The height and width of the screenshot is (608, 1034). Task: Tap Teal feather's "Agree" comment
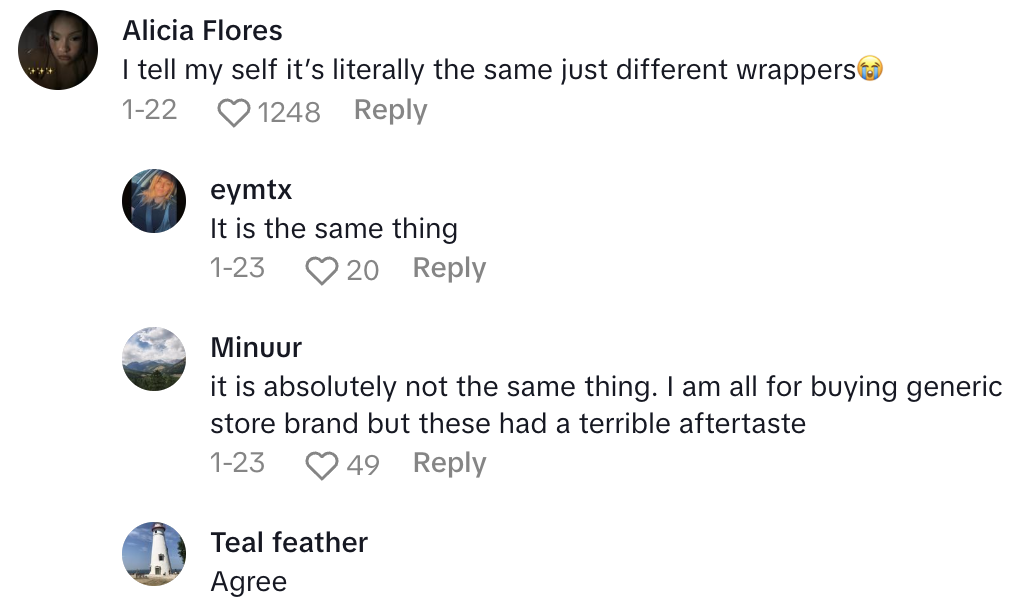tap(249, 582)
